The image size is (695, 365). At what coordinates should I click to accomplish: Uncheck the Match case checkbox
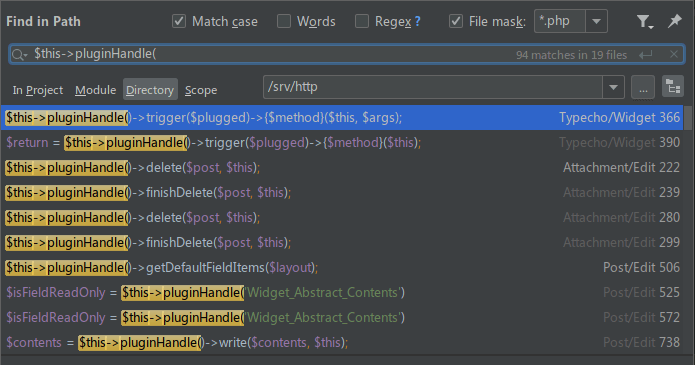[x=179, y=21]
